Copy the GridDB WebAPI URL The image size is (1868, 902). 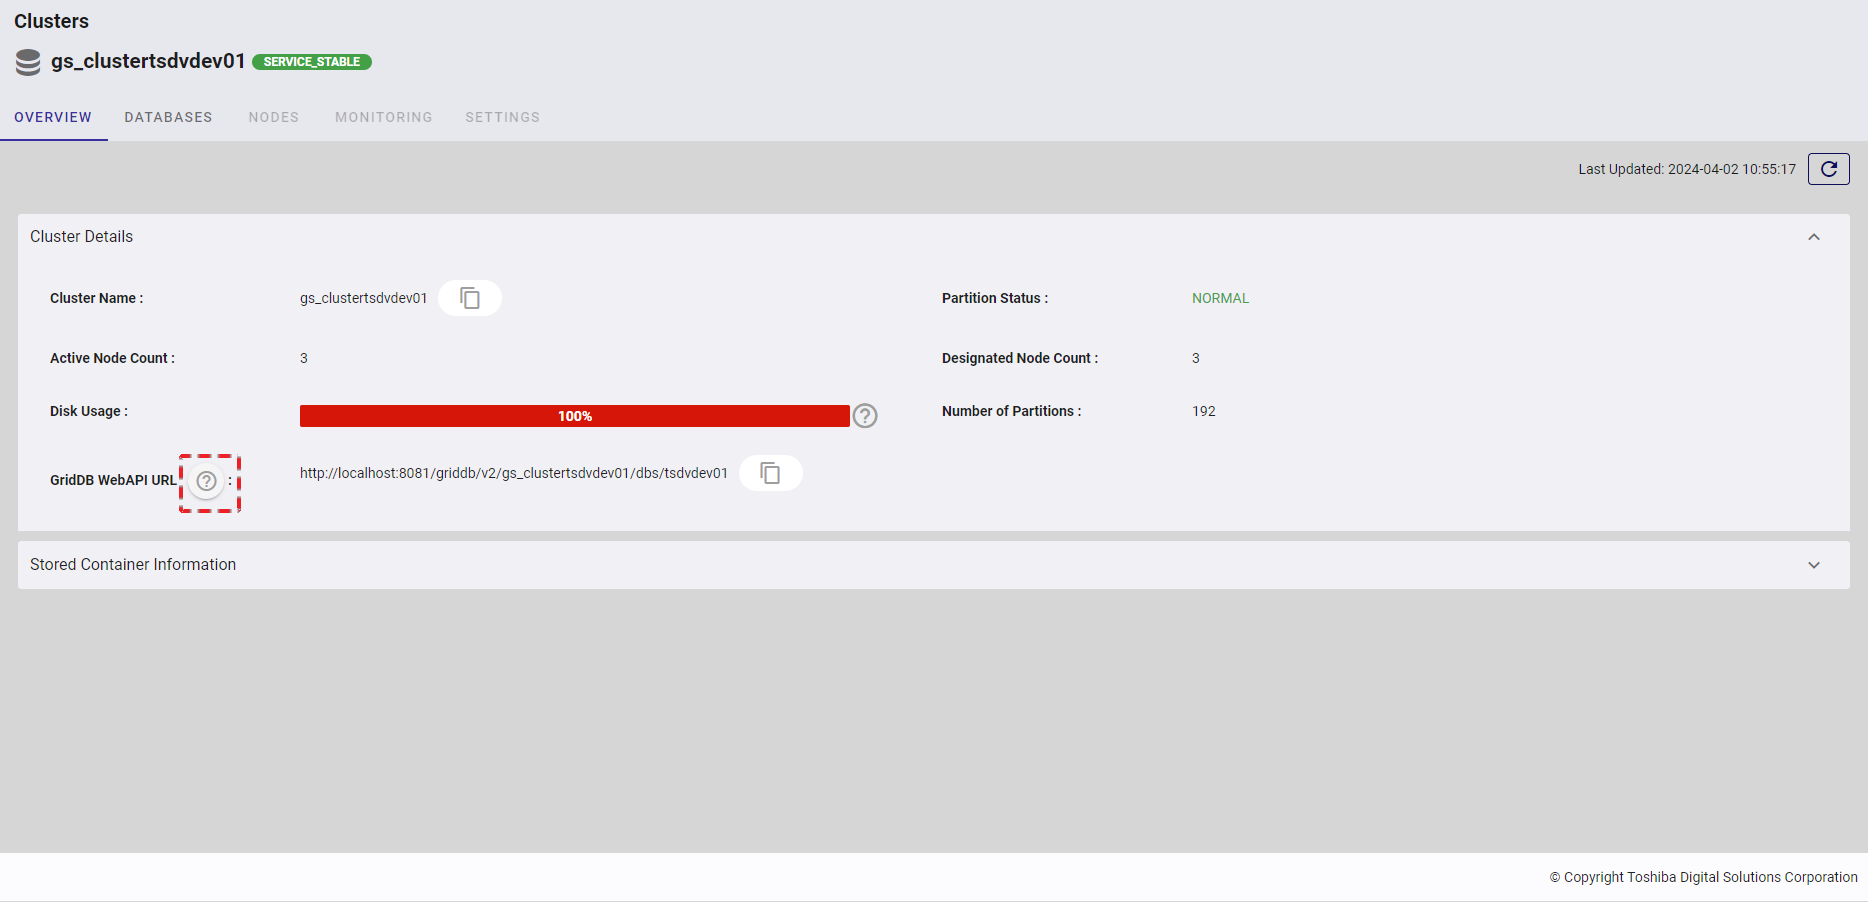[770, 473]
